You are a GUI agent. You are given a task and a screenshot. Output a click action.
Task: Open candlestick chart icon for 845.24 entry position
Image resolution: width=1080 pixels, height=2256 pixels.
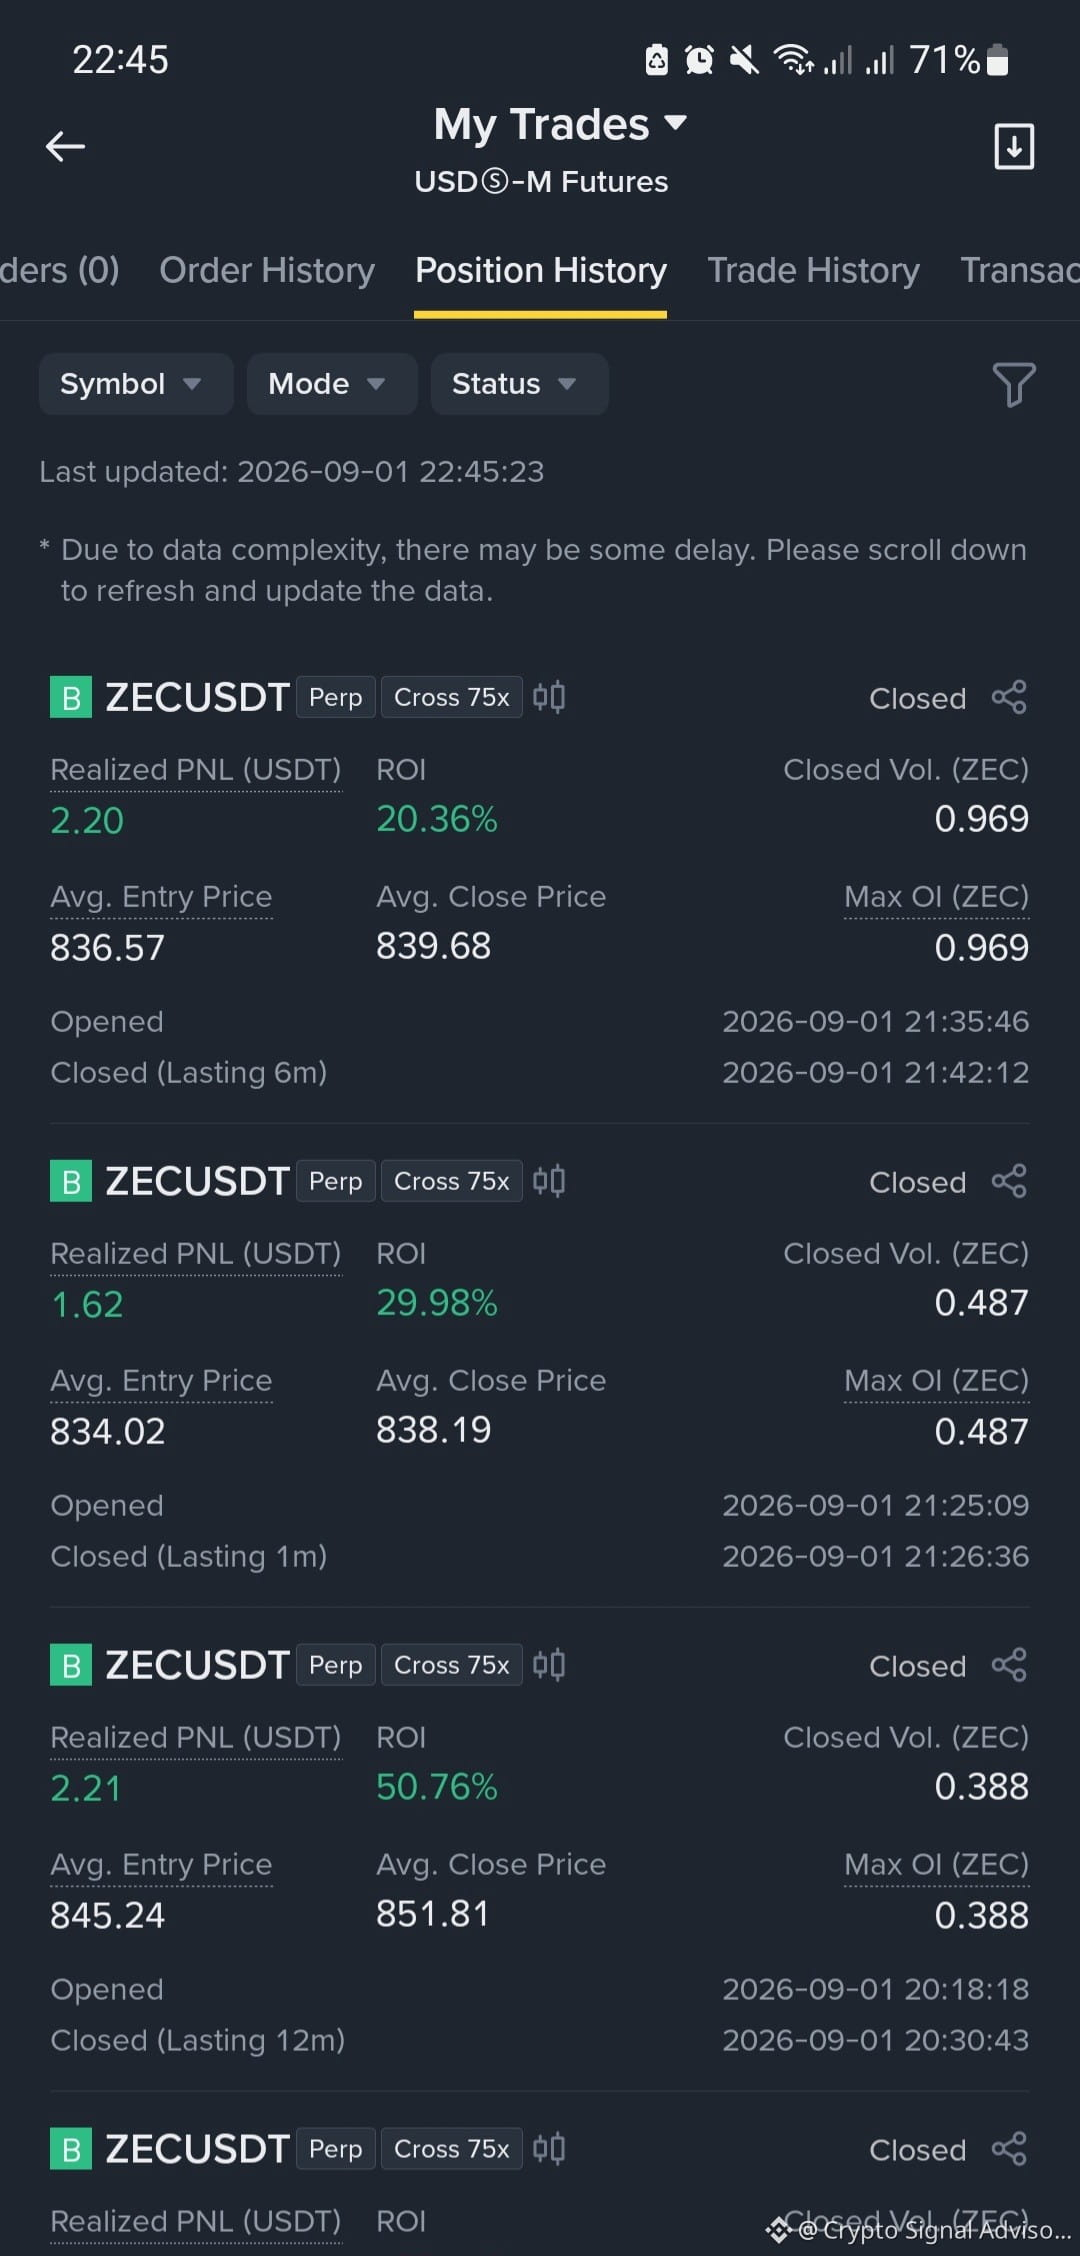click(x=549, y=1665)
